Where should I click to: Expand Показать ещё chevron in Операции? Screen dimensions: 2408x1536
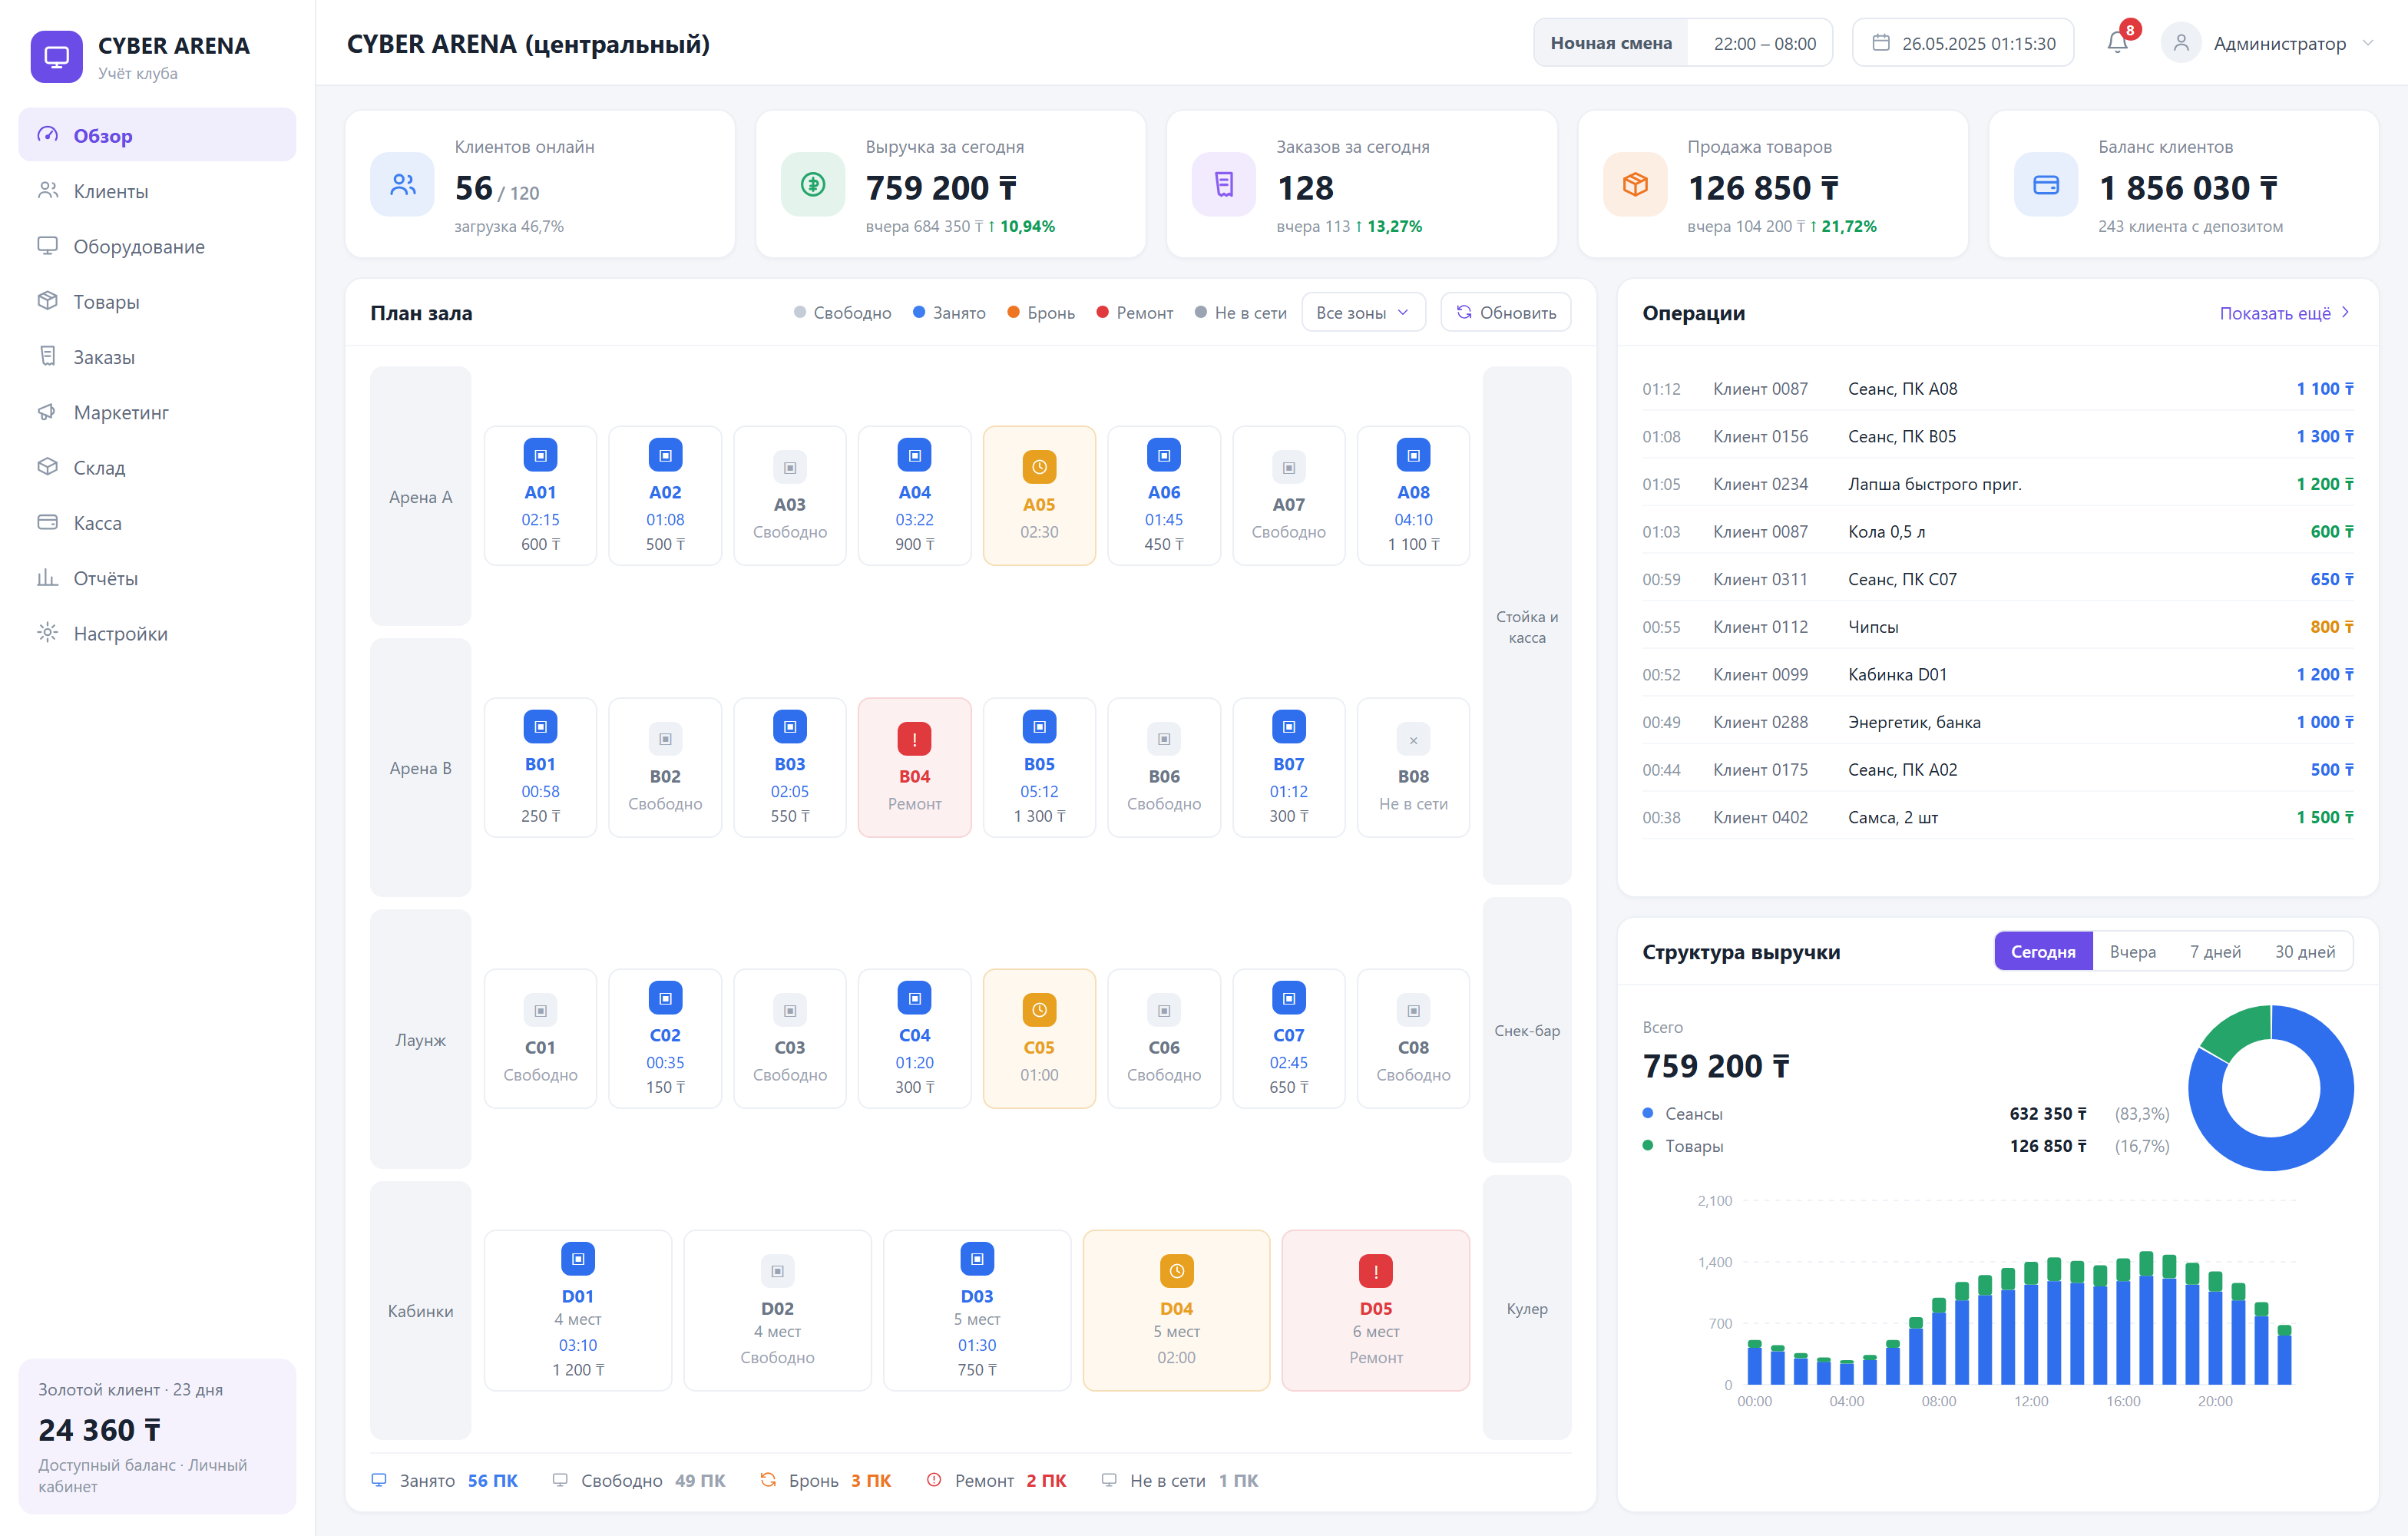tap(2345, 313)
